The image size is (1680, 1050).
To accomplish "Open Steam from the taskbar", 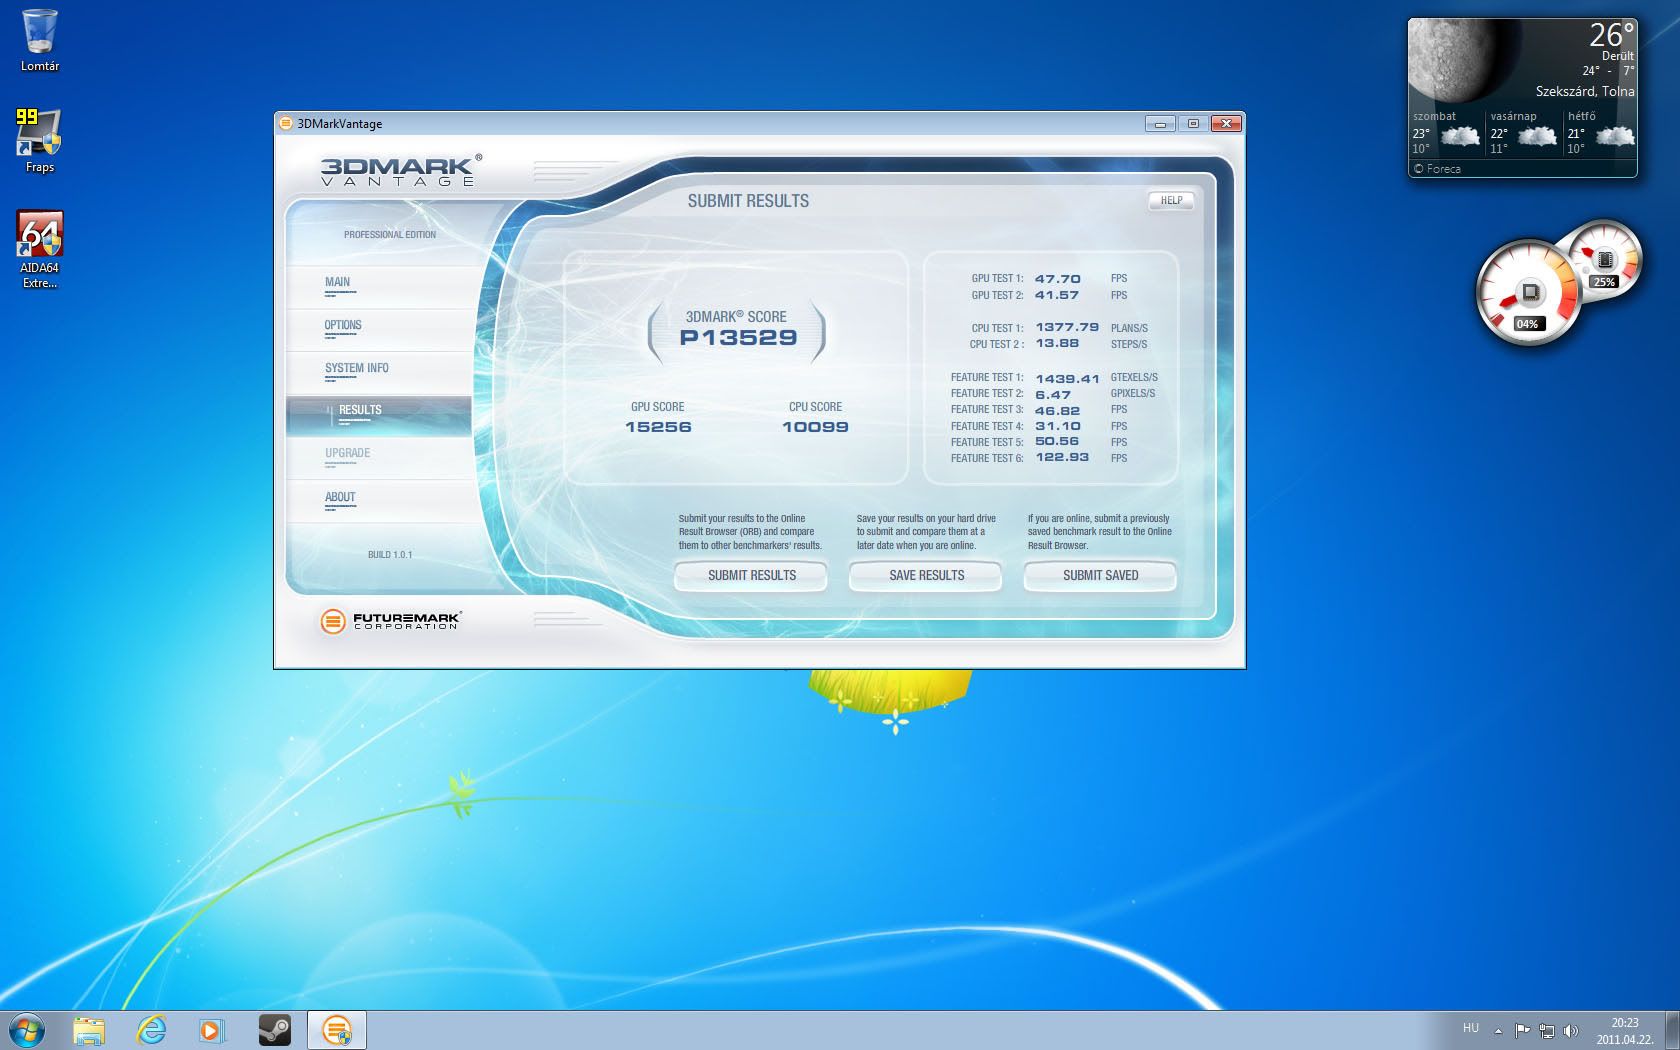I will [274, 1030].
